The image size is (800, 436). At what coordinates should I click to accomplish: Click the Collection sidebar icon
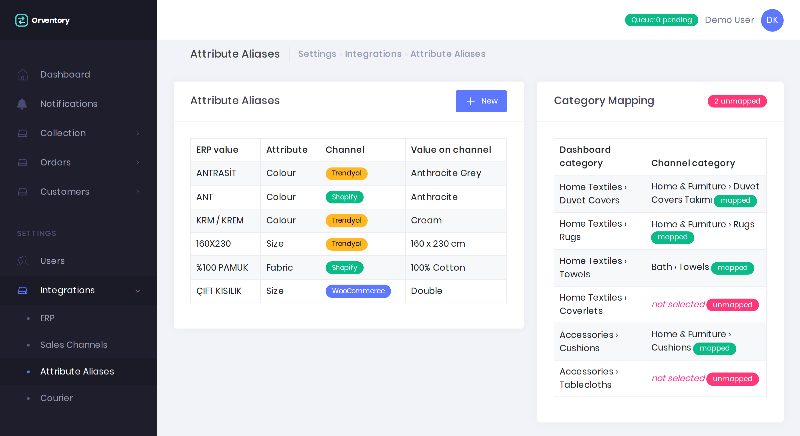(22, 134)
